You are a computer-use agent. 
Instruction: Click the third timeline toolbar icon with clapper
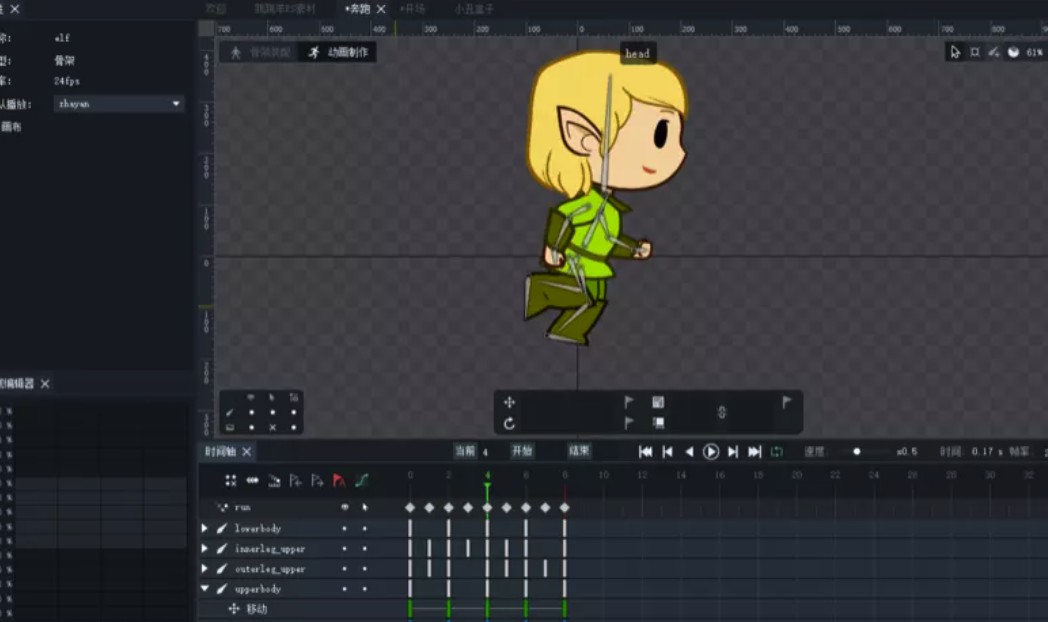274,480
